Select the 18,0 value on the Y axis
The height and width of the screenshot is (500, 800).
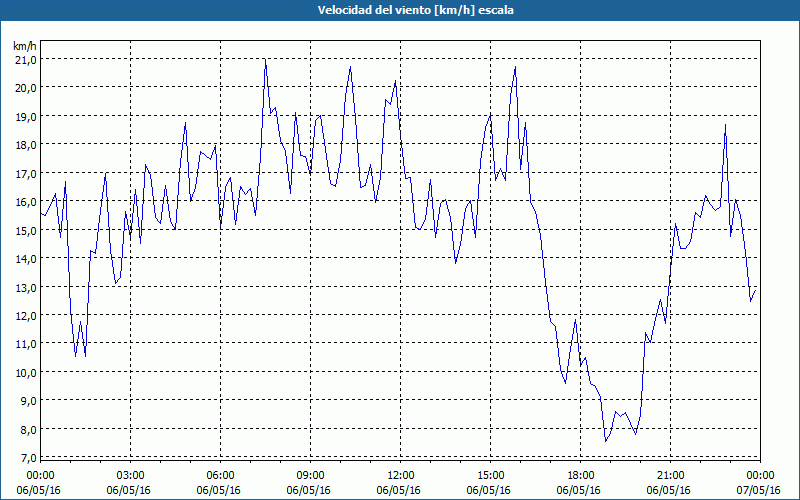point(26,145)
